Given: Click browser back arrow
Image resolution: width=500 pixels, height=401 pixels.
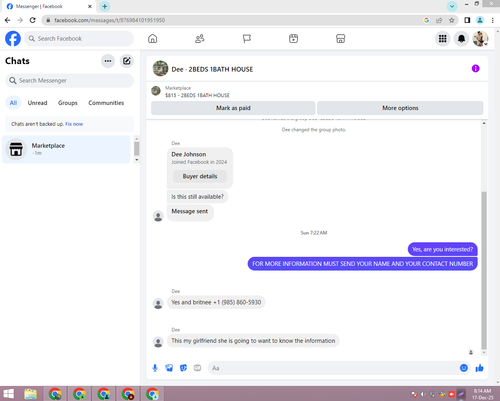Looking at the screenshot, I should 8,20.
